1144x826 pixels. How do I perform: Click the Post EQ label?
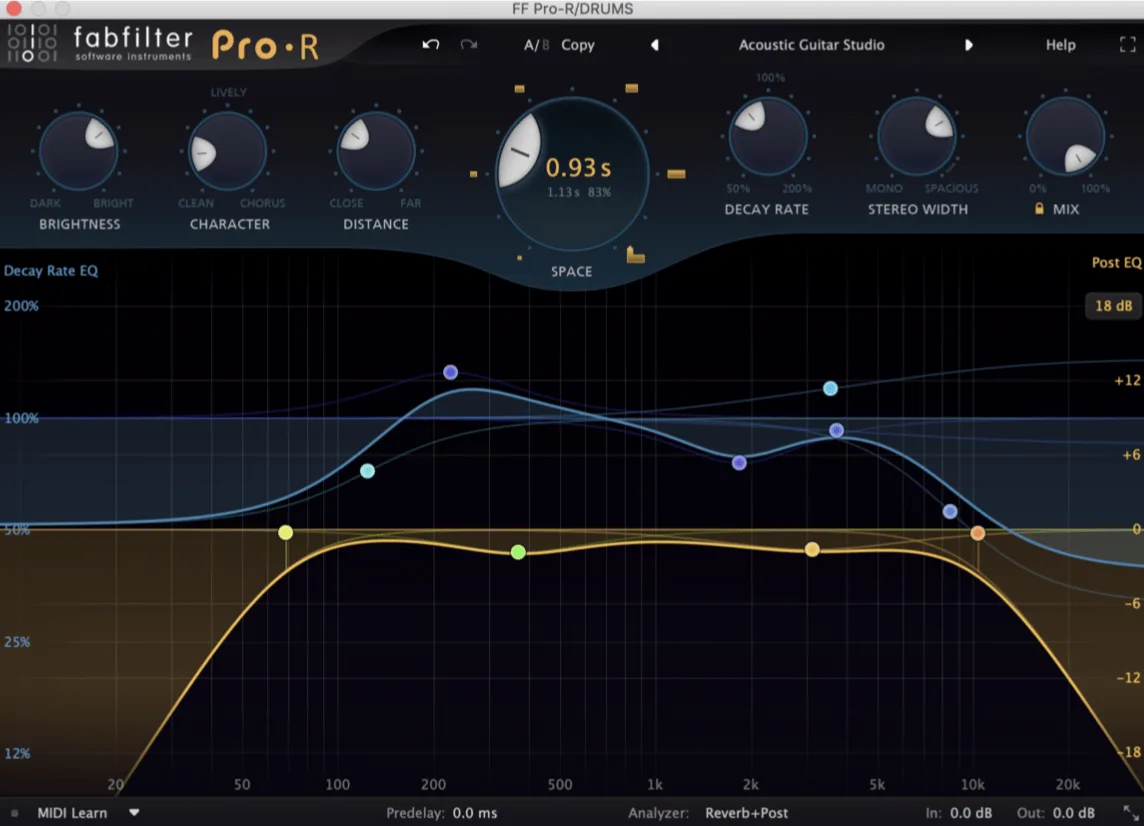(1116, 263)
